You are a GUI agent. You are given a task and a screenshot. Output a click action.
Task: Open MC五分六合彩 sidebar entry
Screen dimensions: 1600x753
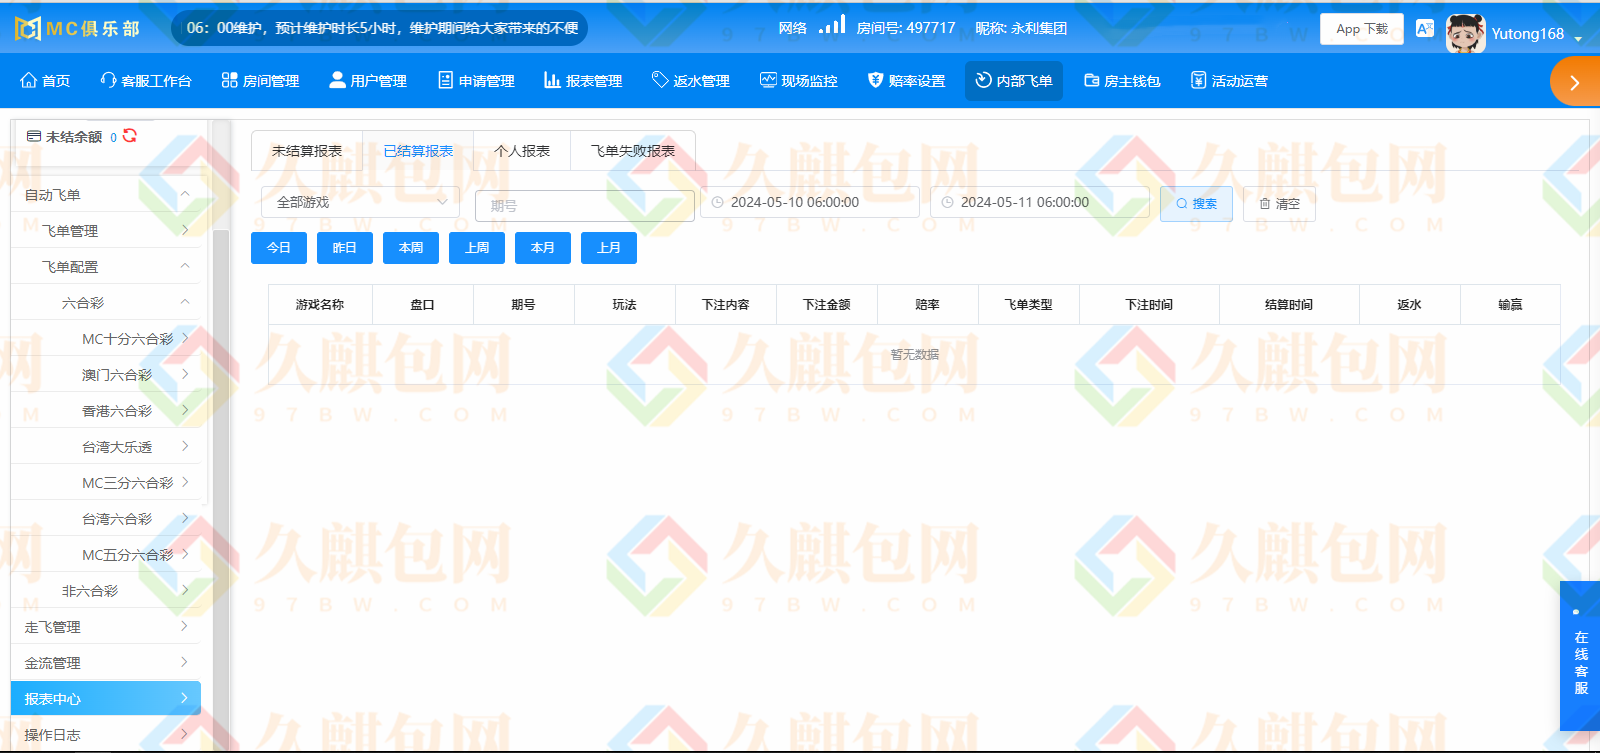pos(106,554)
